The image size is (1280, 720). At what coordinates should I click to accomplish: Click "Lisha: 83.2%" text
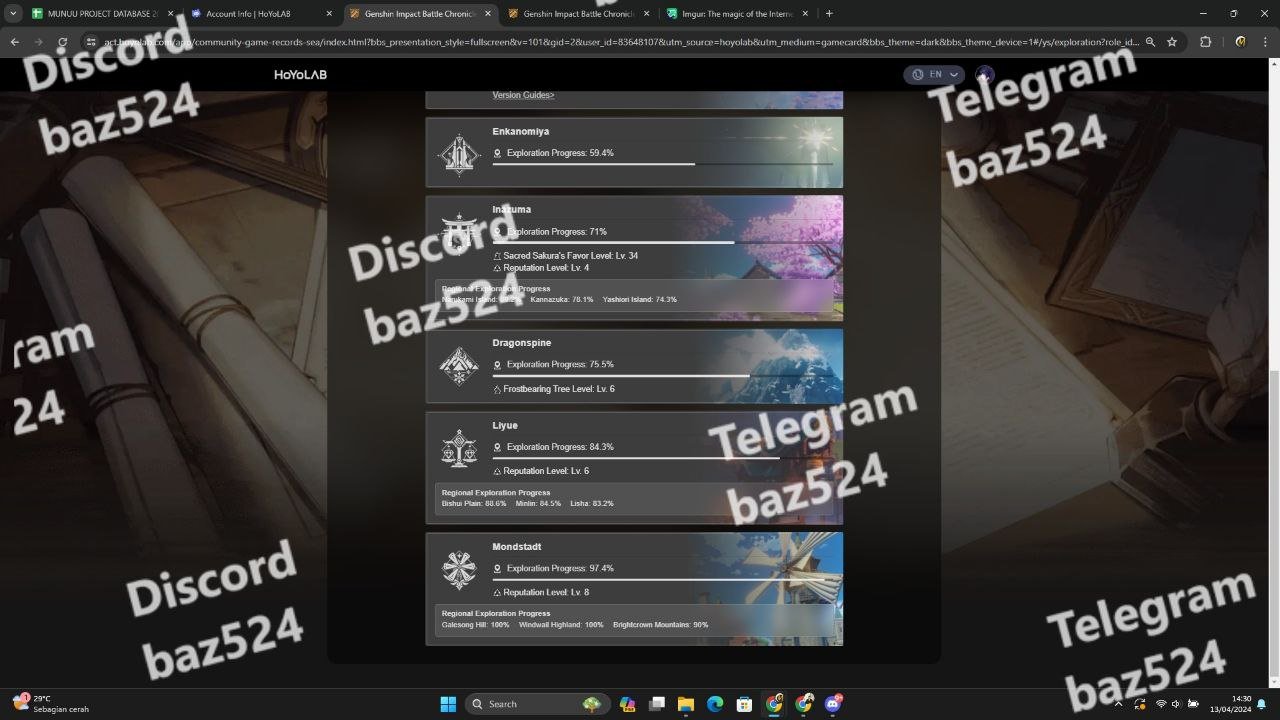coord(592,504)
